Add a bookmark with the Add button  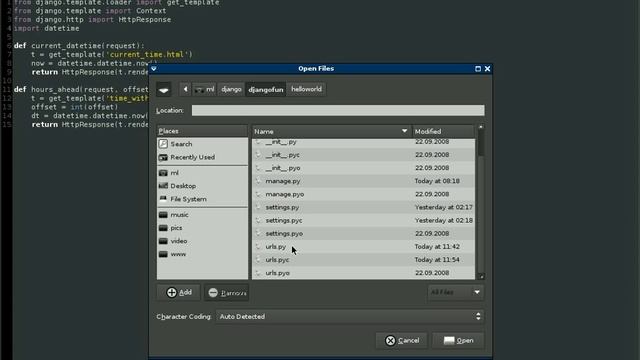click(x=179, y=292)
